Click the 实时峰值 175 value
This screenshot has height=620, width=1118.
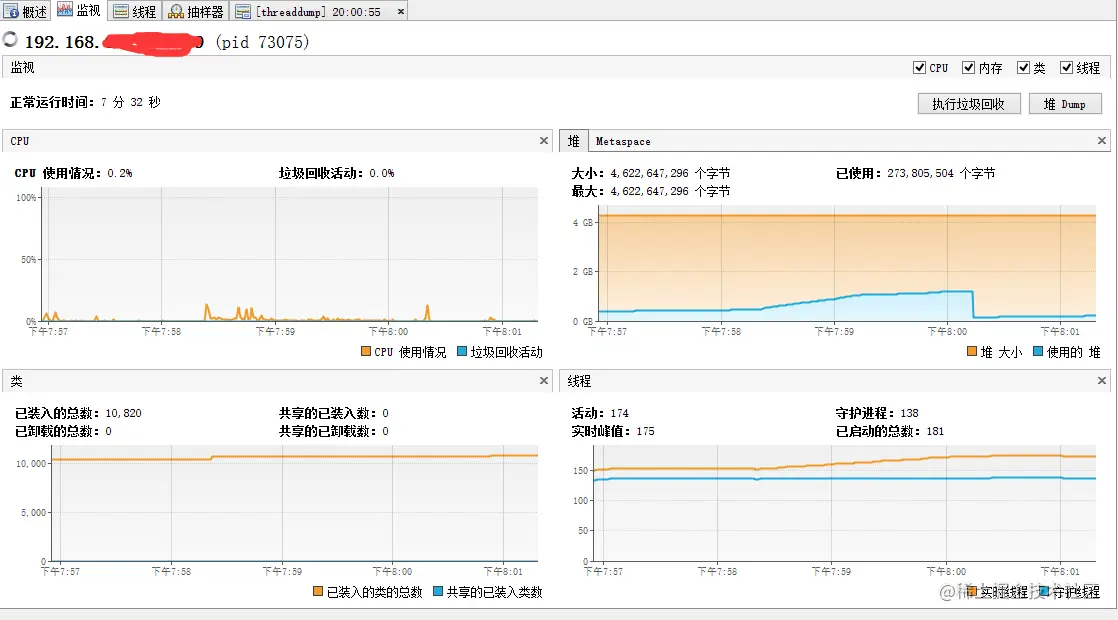(x=645, y=431)
